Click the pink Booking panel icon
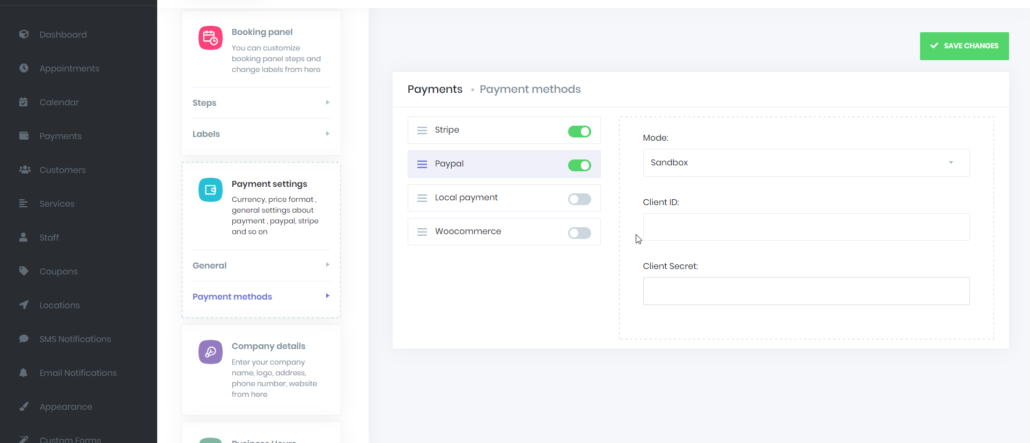 (x=211, y=38)
